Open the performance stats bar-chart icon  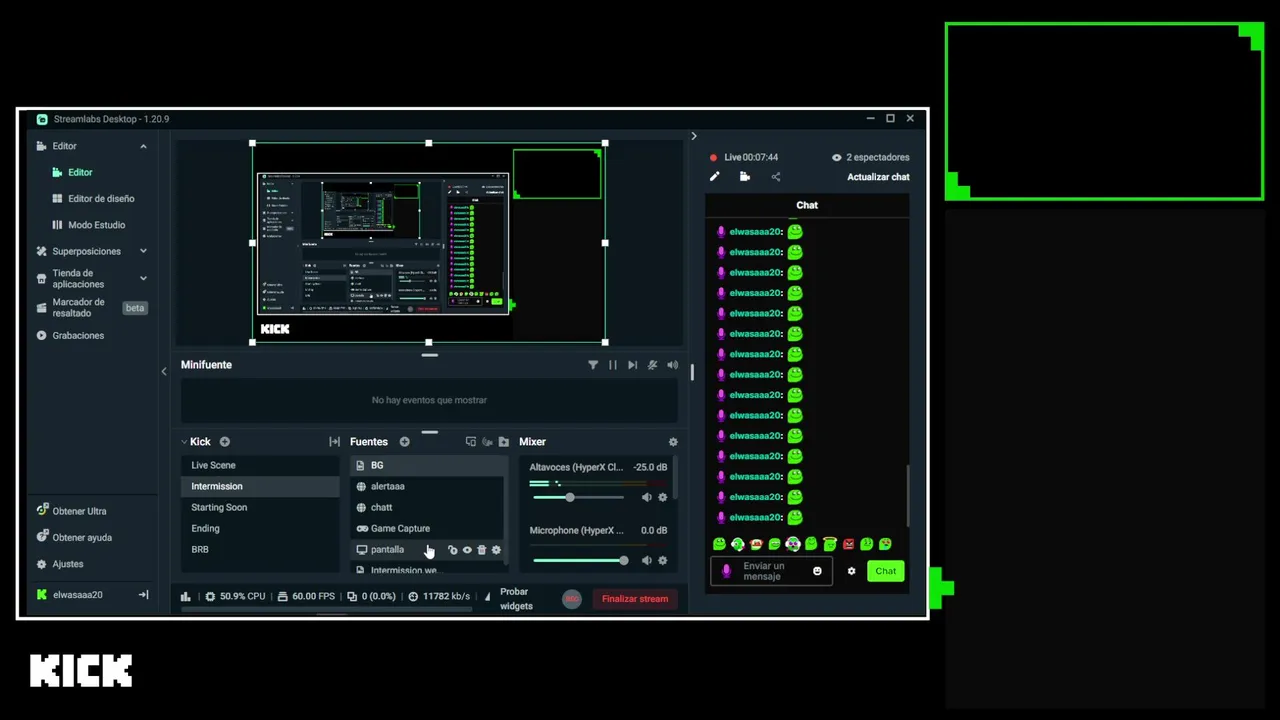click(186, 597)
